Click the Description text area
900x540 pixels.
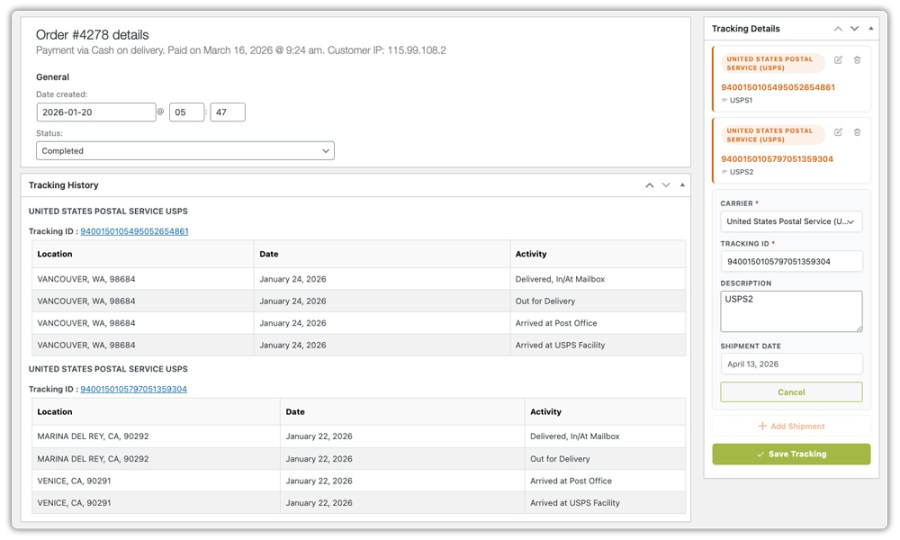click(791, 311)
